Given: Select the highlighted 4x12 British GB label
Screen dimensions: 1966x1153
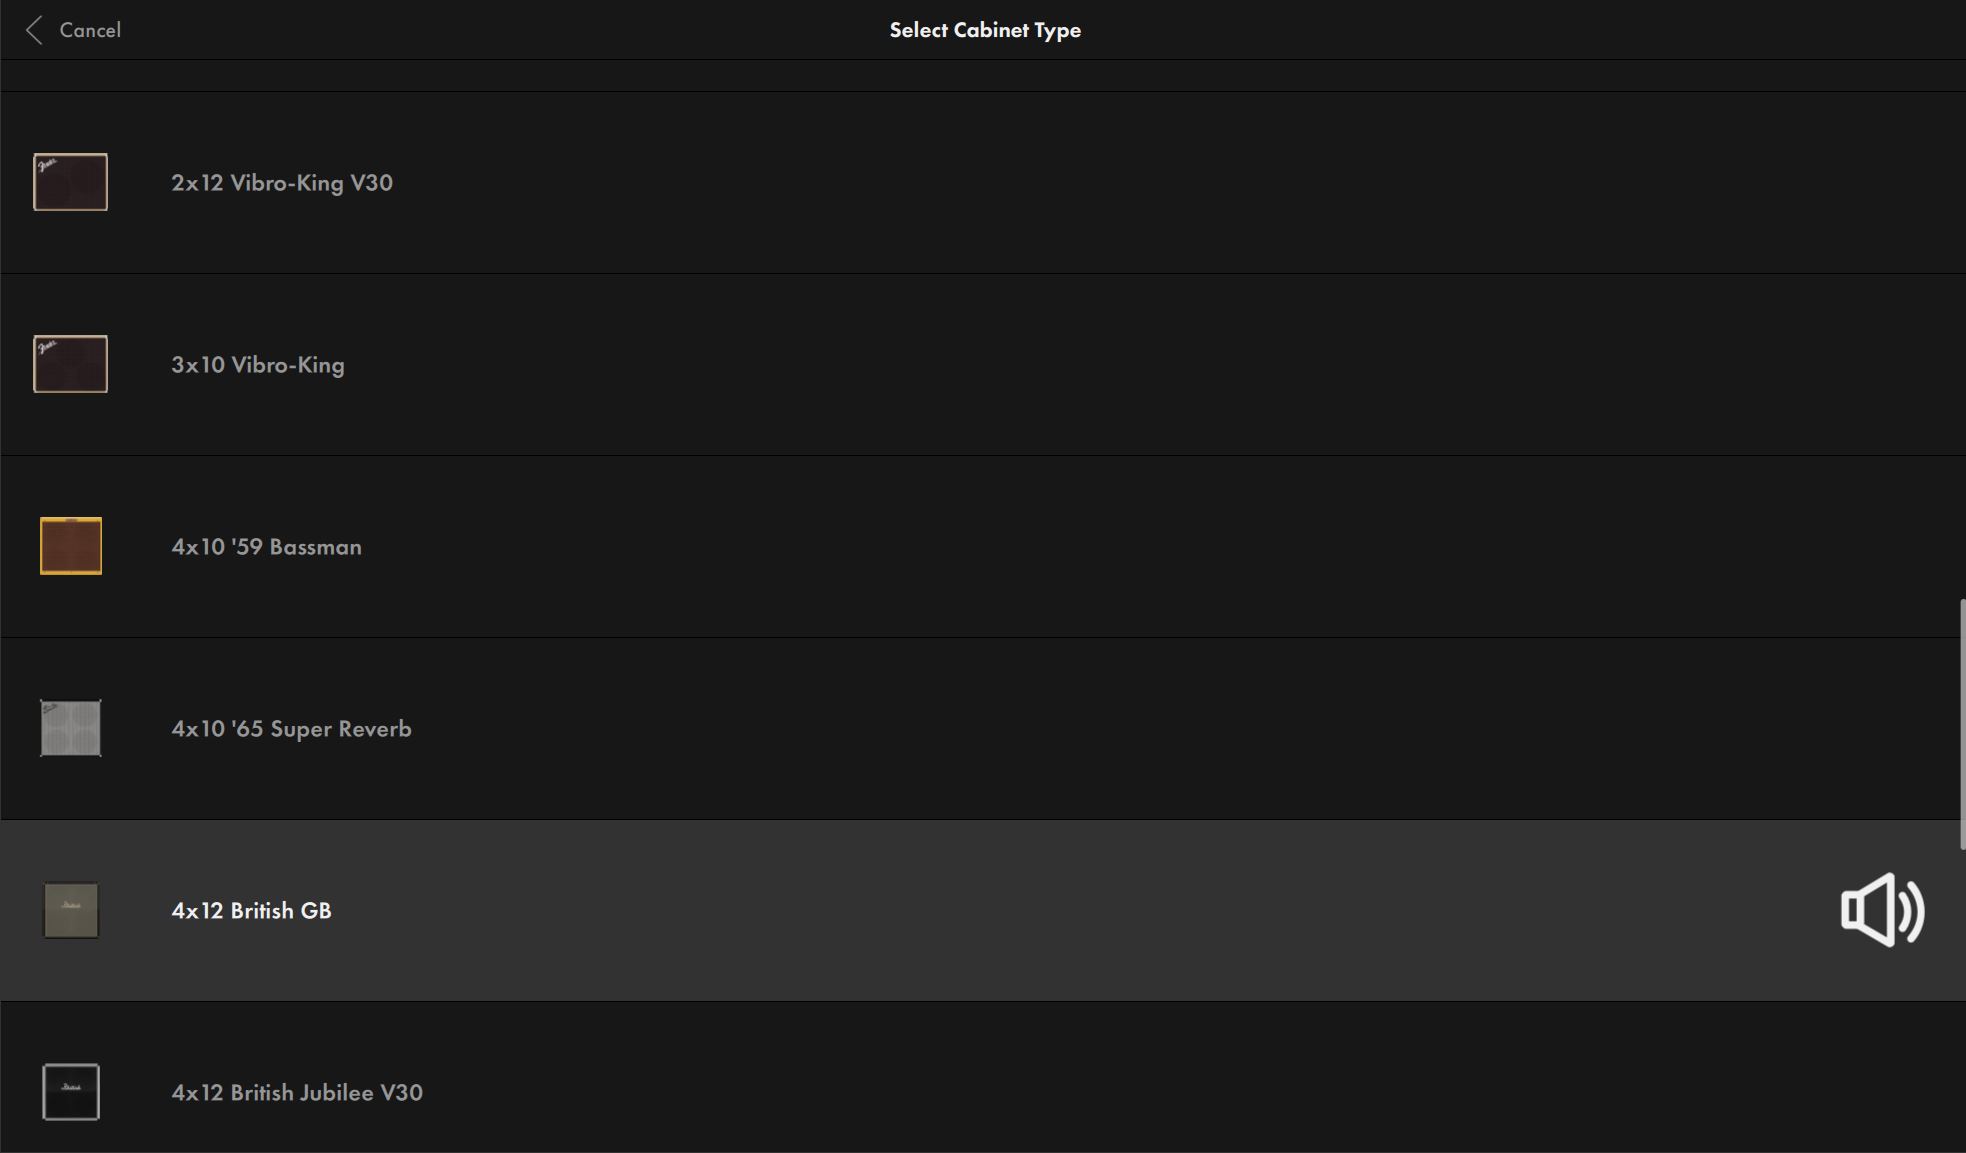Looking at the screenshot, I should tap(251, 911).
